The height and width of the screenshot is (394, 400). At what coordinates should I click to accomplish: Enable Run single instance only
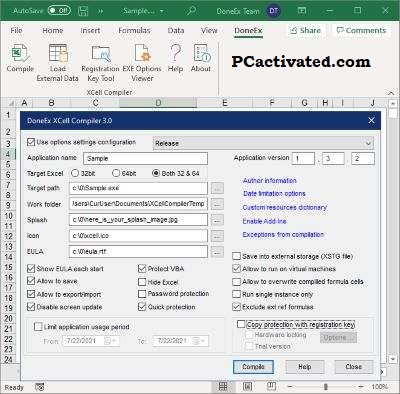pyautogui.click(x=236, y=294)
